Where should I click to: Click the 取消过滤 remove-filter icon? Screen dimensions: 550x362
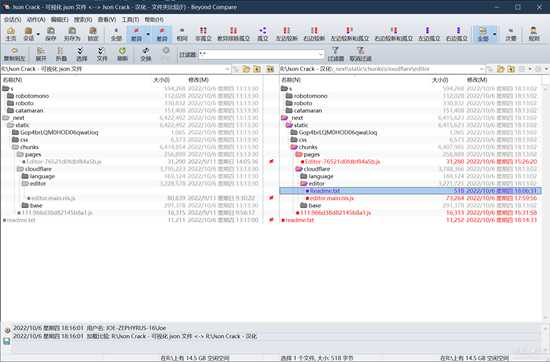(x=360, y=54)
